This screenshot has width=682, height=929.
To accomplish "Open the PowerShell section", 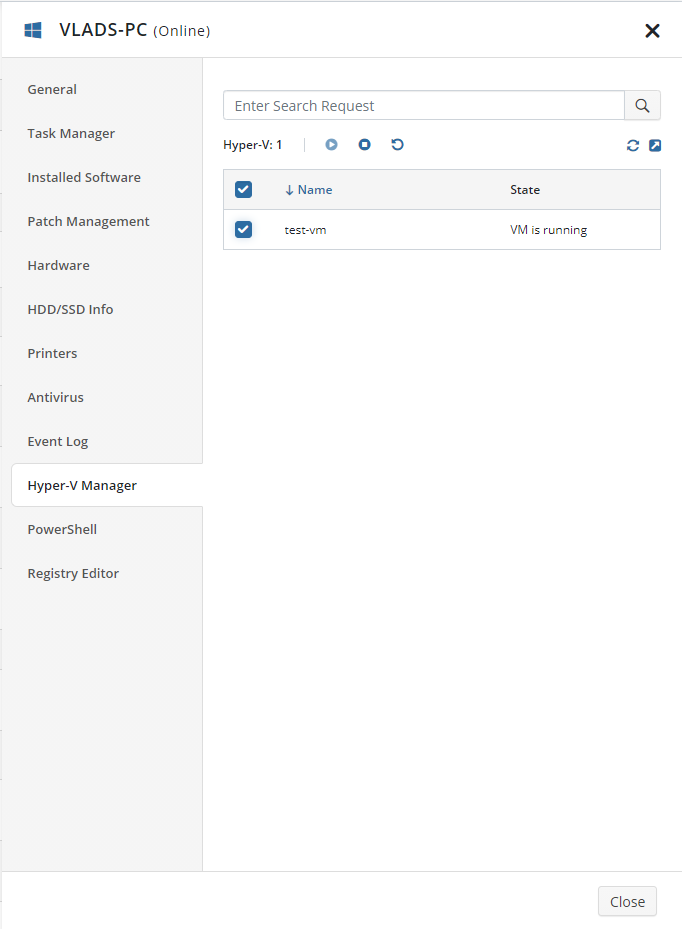I will click(x=62, y=529).
